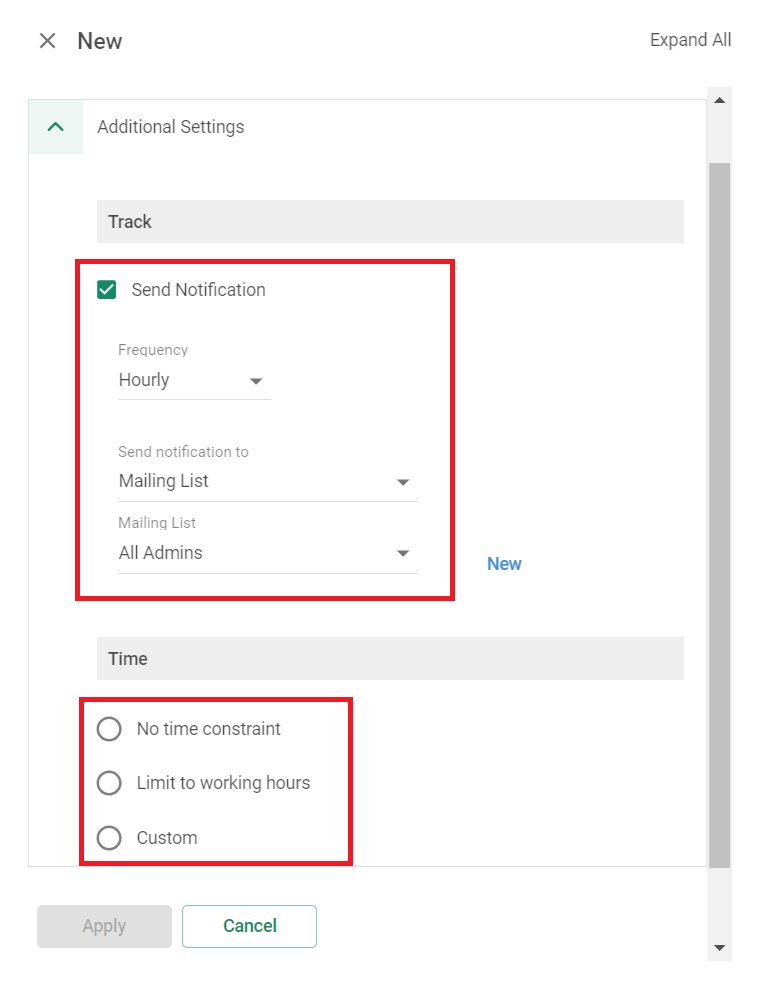Click the vertical scrollbar thumb
This screenshot has width=764, height=981.
pos(720,516)
